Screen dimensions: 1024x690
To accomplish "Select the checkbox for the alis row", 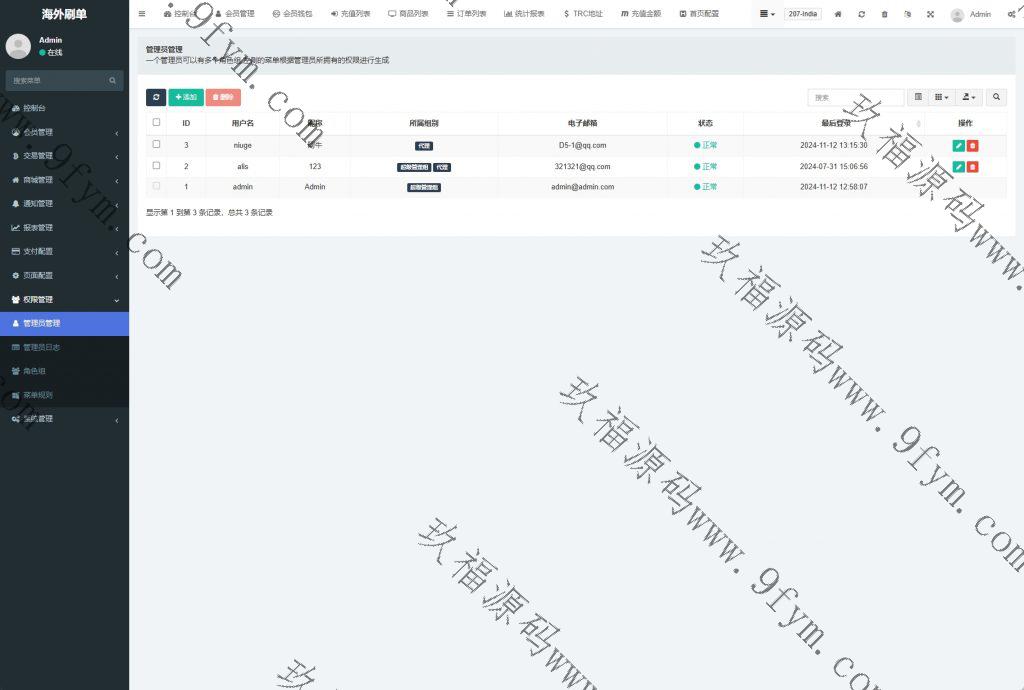I will 156,165.
